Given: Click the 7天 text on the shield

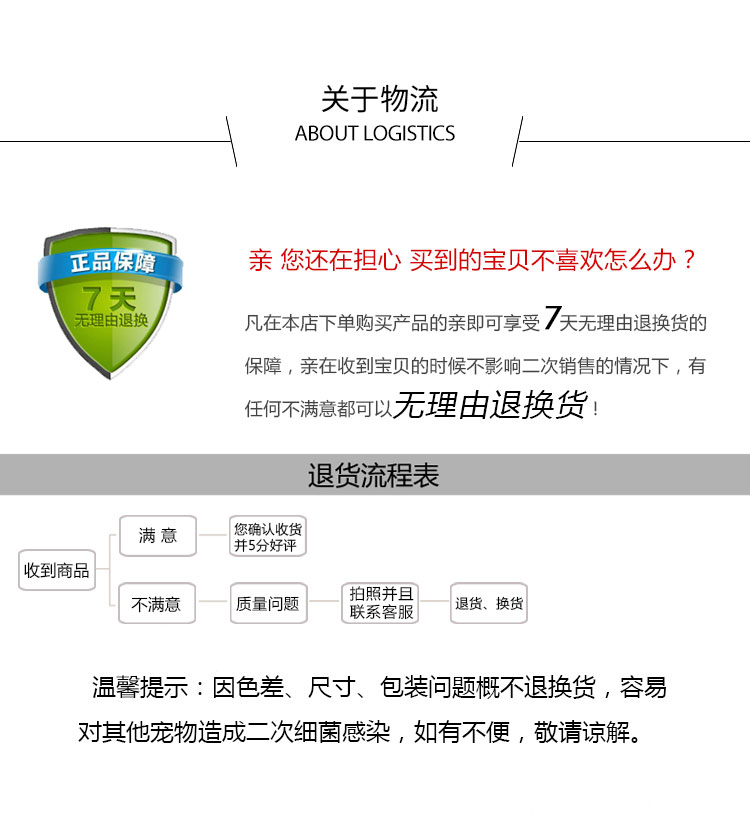Looking at the screenshot, I should (109, 299).
